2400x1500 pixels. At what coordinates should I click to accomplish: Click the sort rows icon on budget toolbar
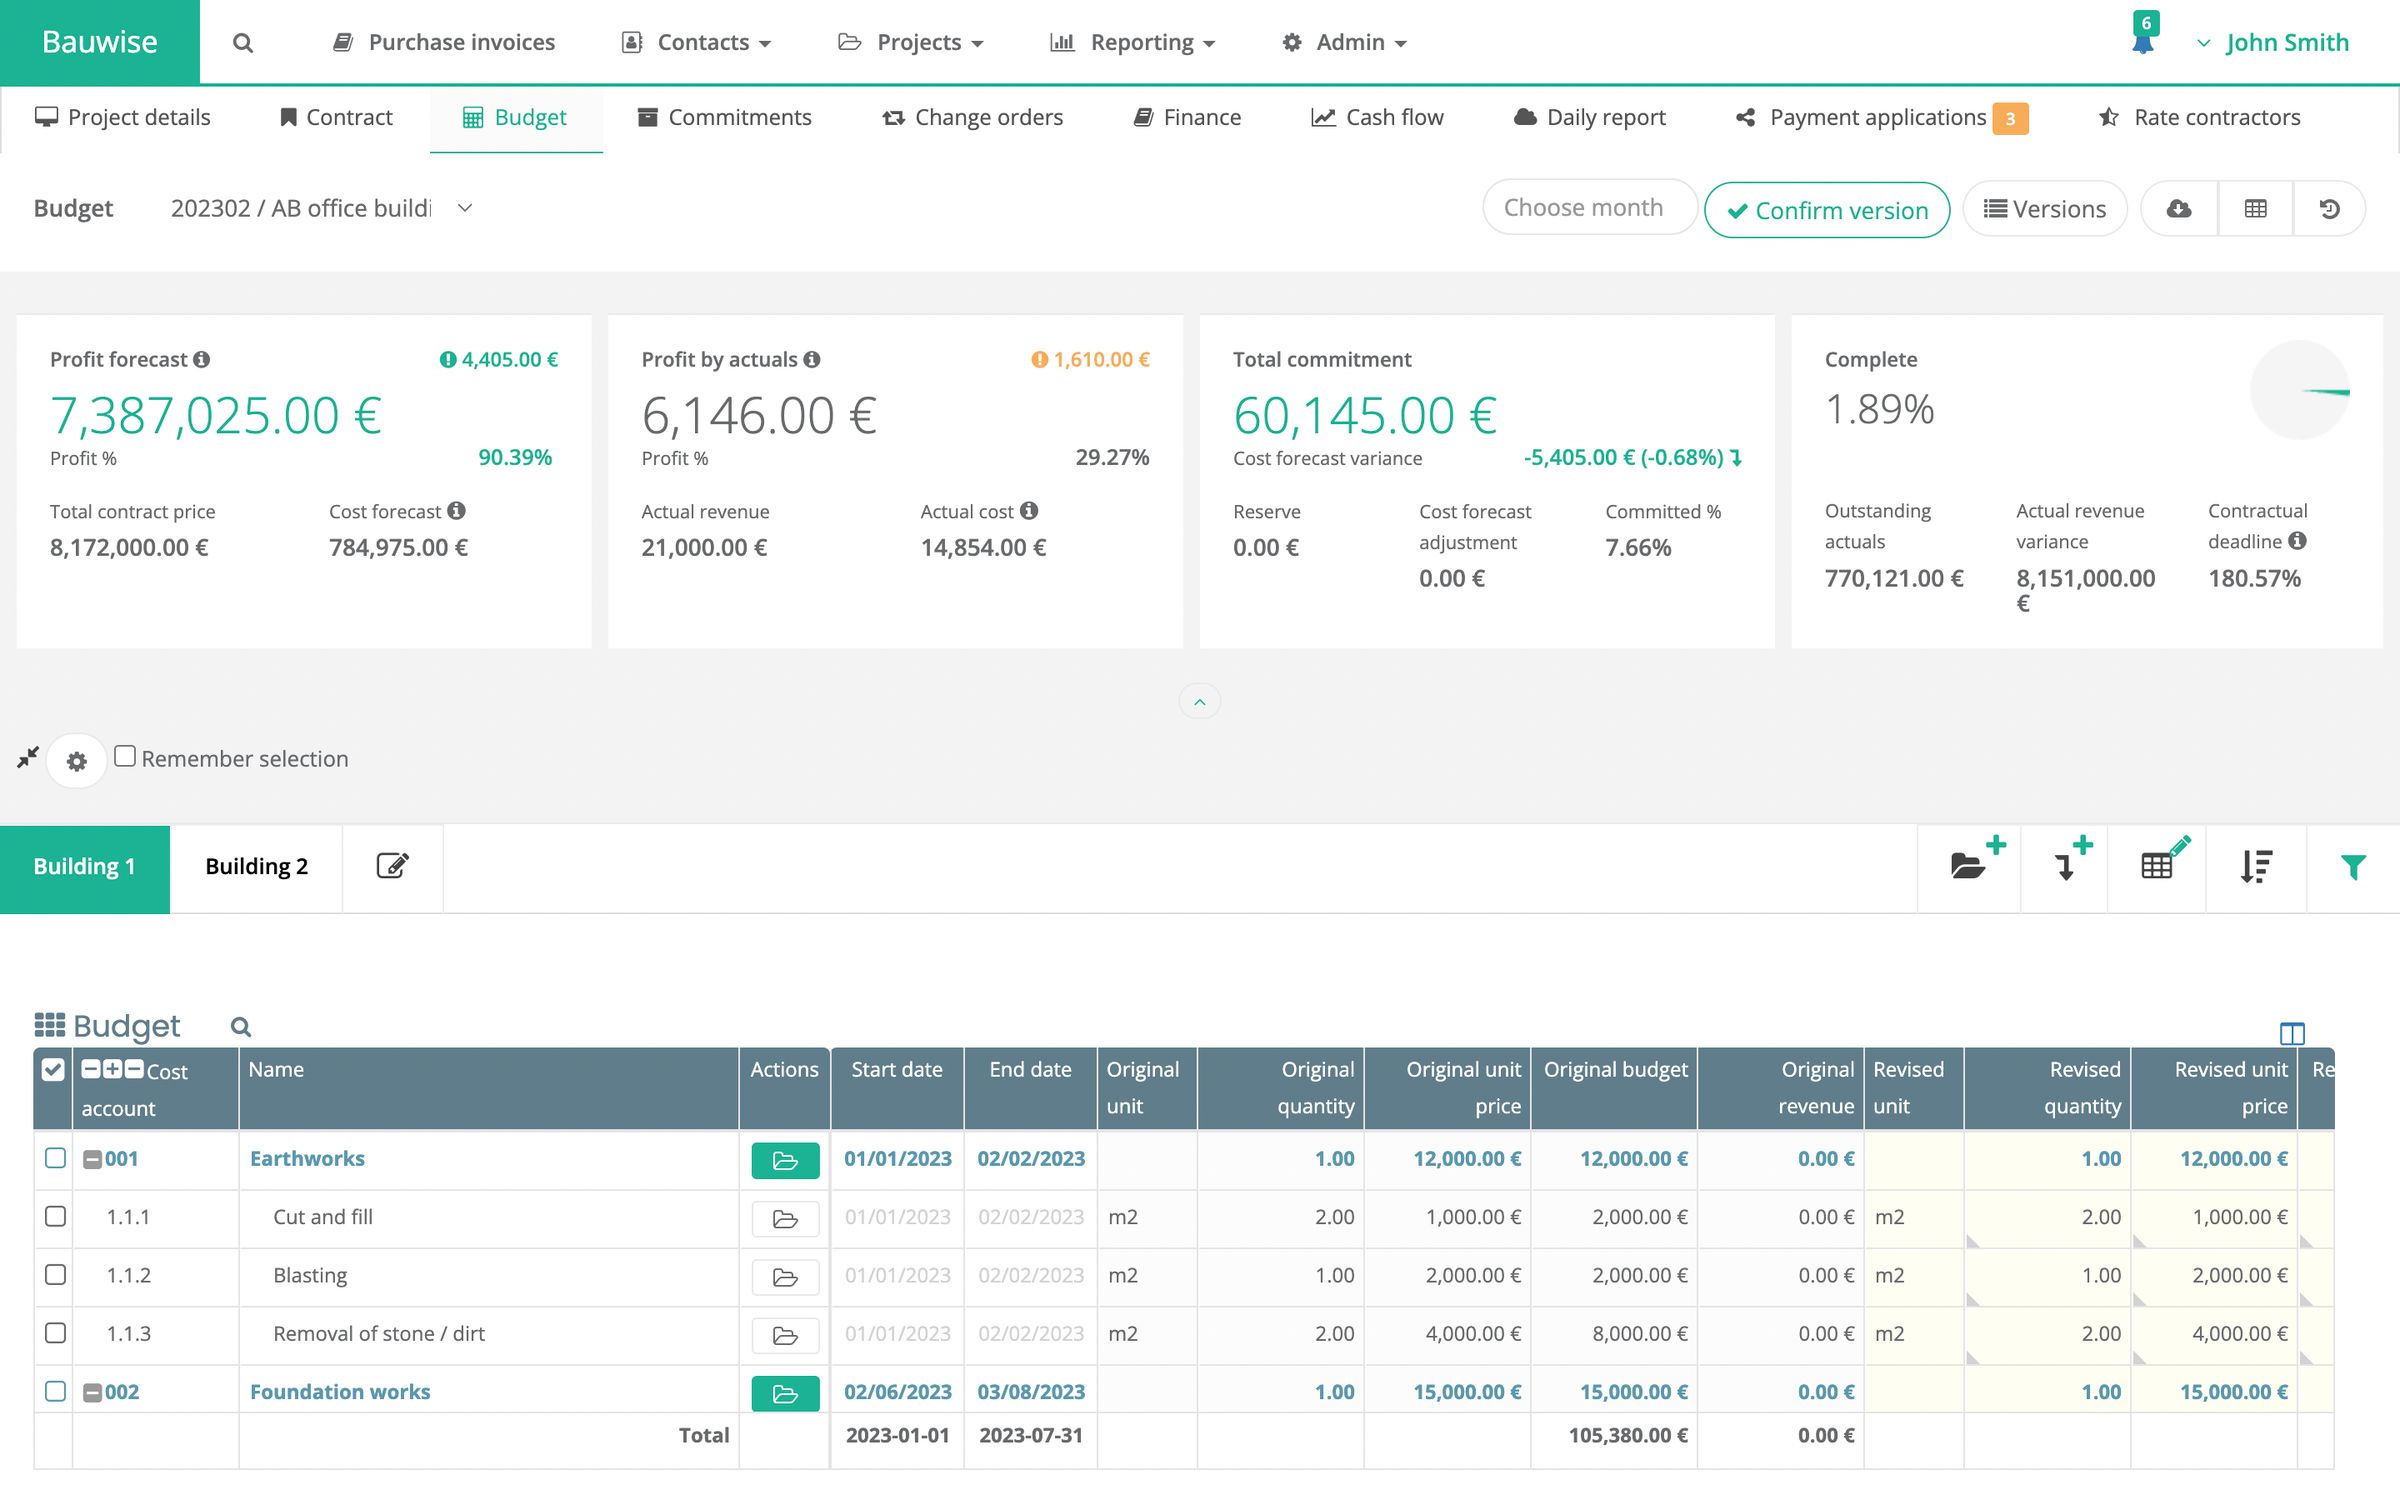[2255, 866]
